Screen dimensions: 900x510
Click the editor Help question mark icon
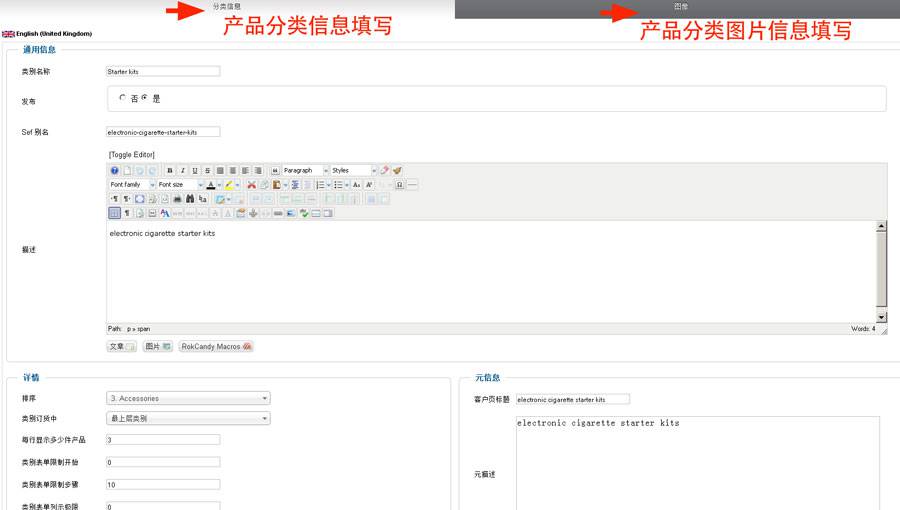point(114,171)
